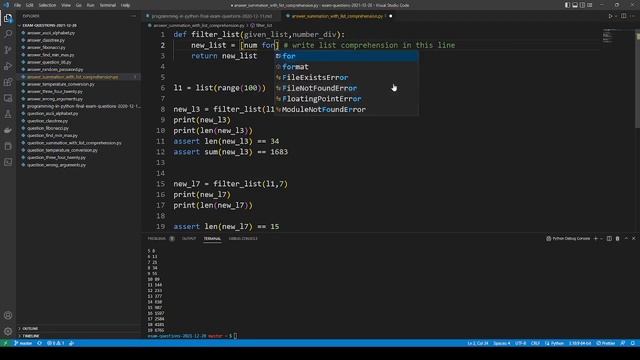Screen dimensions: 640x360
Task: Split the editor to the right
Action: point(623,16)
